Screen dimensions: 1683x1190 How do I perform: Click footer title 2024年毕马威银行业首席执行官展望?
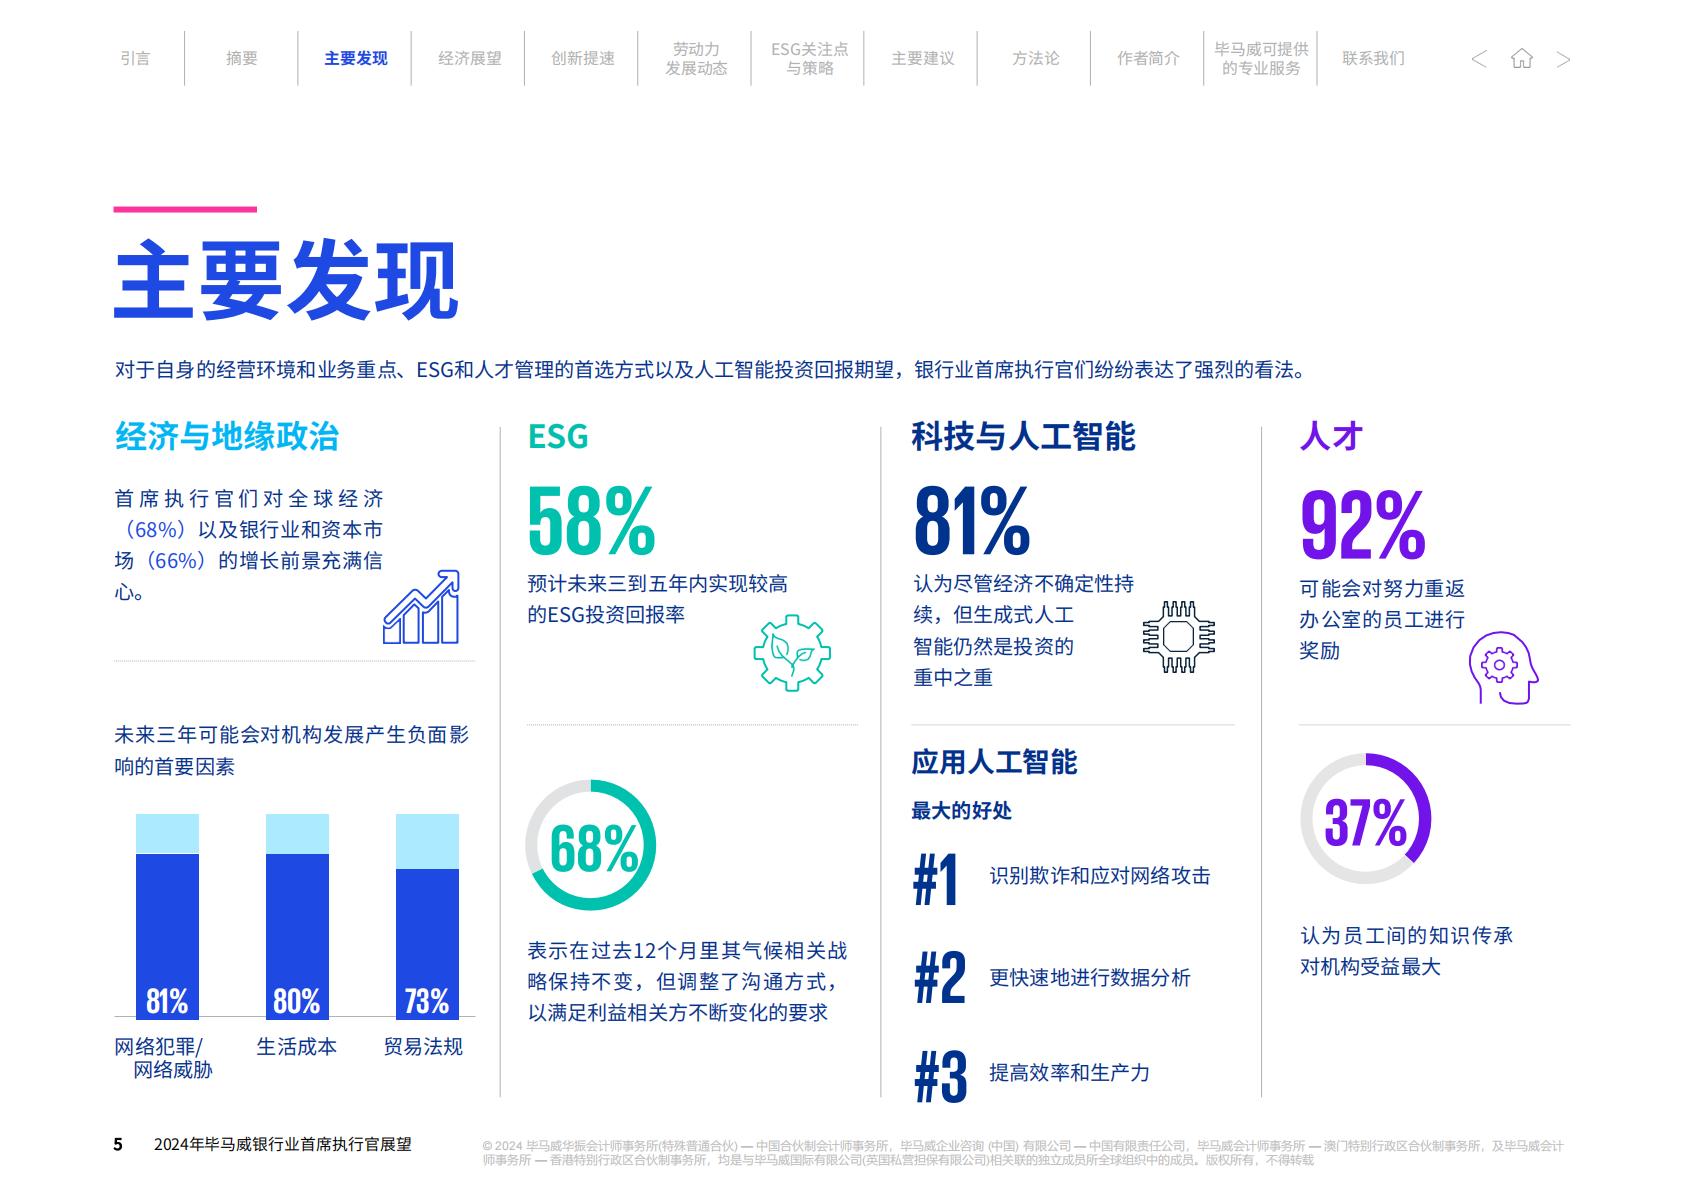[x=283, y=1144]
